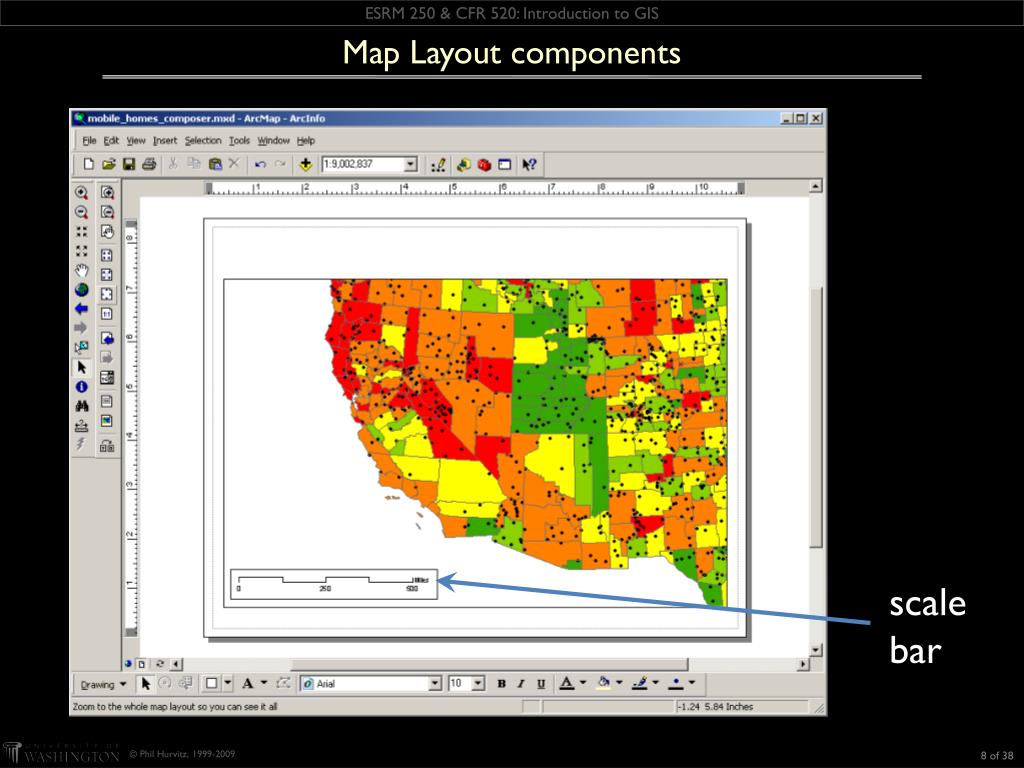This screenshot has width=1024, height=768.
Task: Select the Select Features tool
Action: (x=81, y=347)
